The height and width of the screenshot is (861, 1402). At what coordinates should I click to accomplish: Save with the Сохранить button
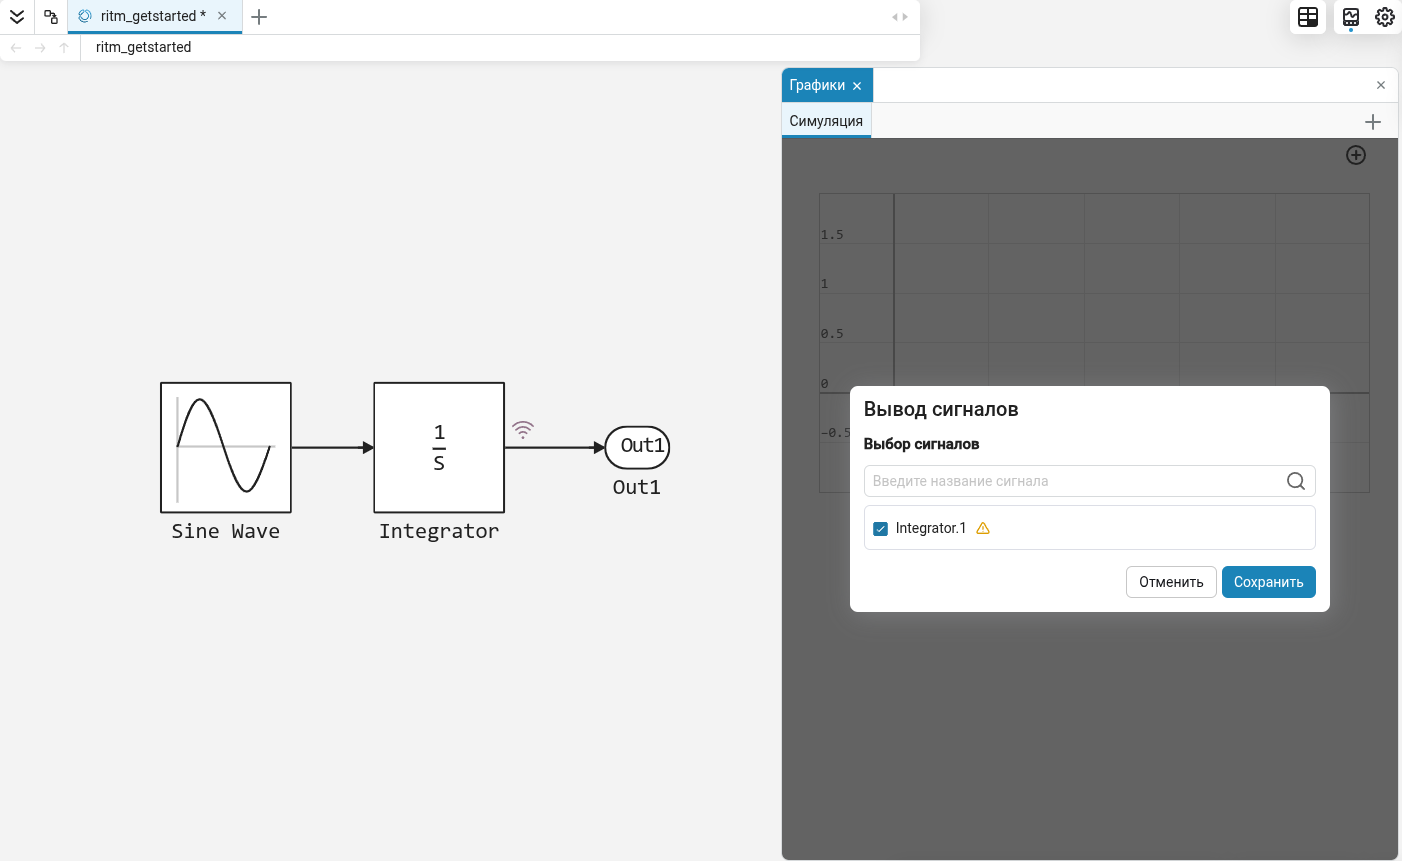pyautogui.click(x=1268, y=582)
